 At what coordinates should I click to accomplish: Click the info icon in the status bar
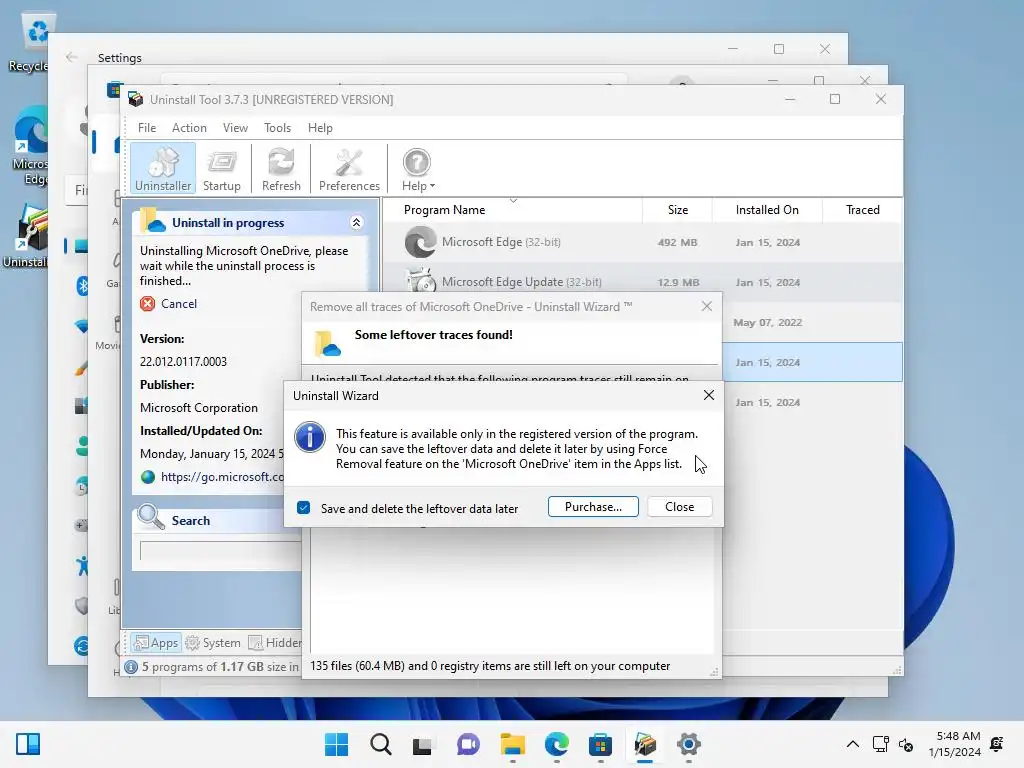click(131, 667)
